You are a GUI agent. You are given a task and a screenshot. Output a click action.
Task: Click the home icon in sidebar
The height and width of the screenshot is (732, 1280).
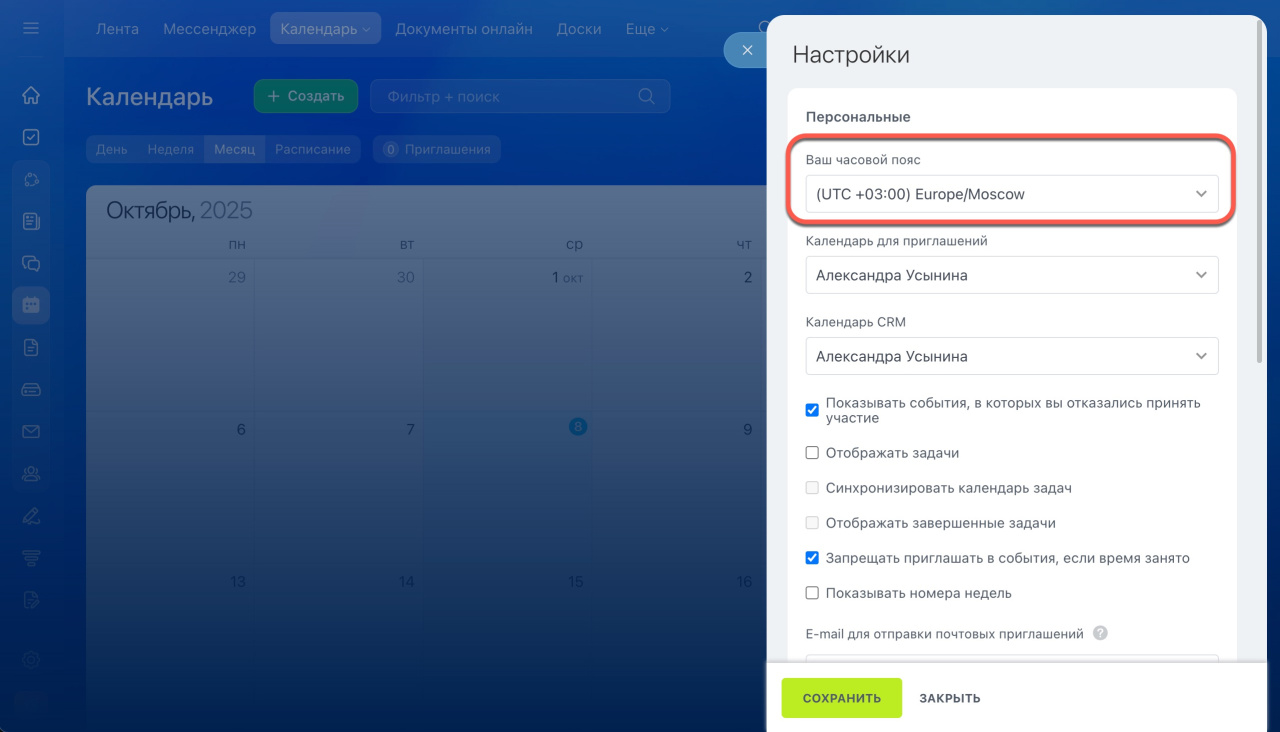tap(31, 96)
